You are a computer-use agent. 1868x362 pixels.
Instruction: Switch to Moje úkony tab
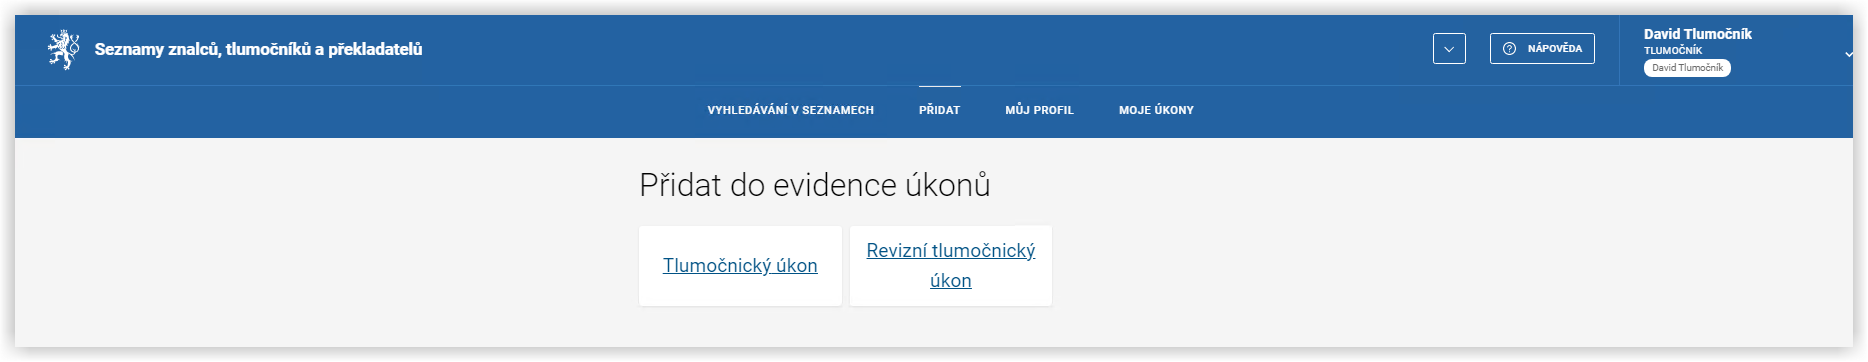point(1156,110)
